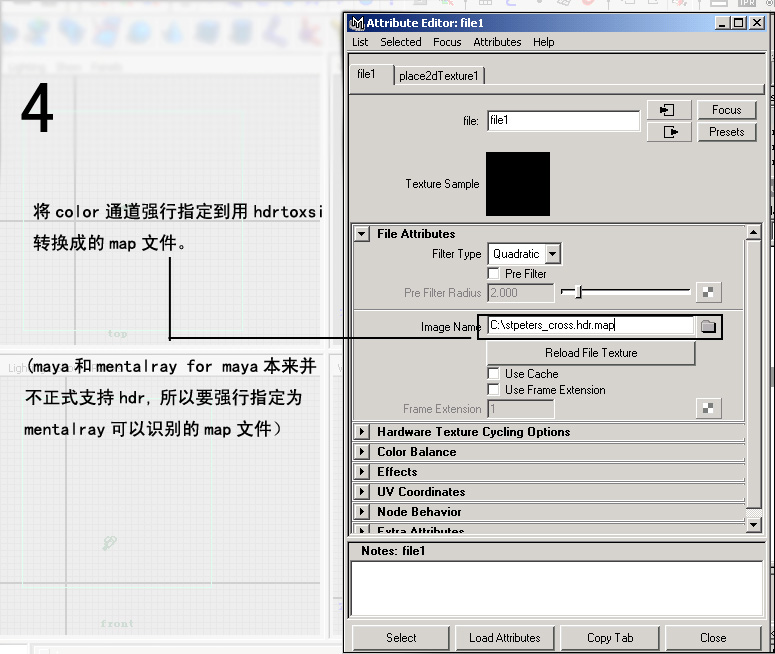775x654 pixels.
Task: Expand the Effects section
Action: (x=362, y=472)
